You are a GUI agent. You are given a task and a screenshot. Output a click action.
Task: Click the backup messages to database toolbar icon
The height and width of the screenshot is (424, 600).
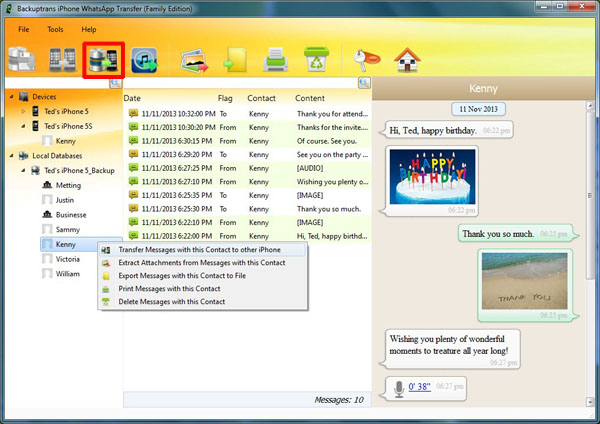pyautogui.click(x=22, y=59)
